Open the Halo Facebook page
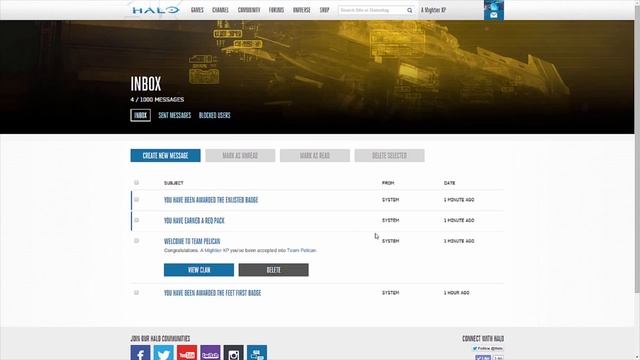 point(140,353)
